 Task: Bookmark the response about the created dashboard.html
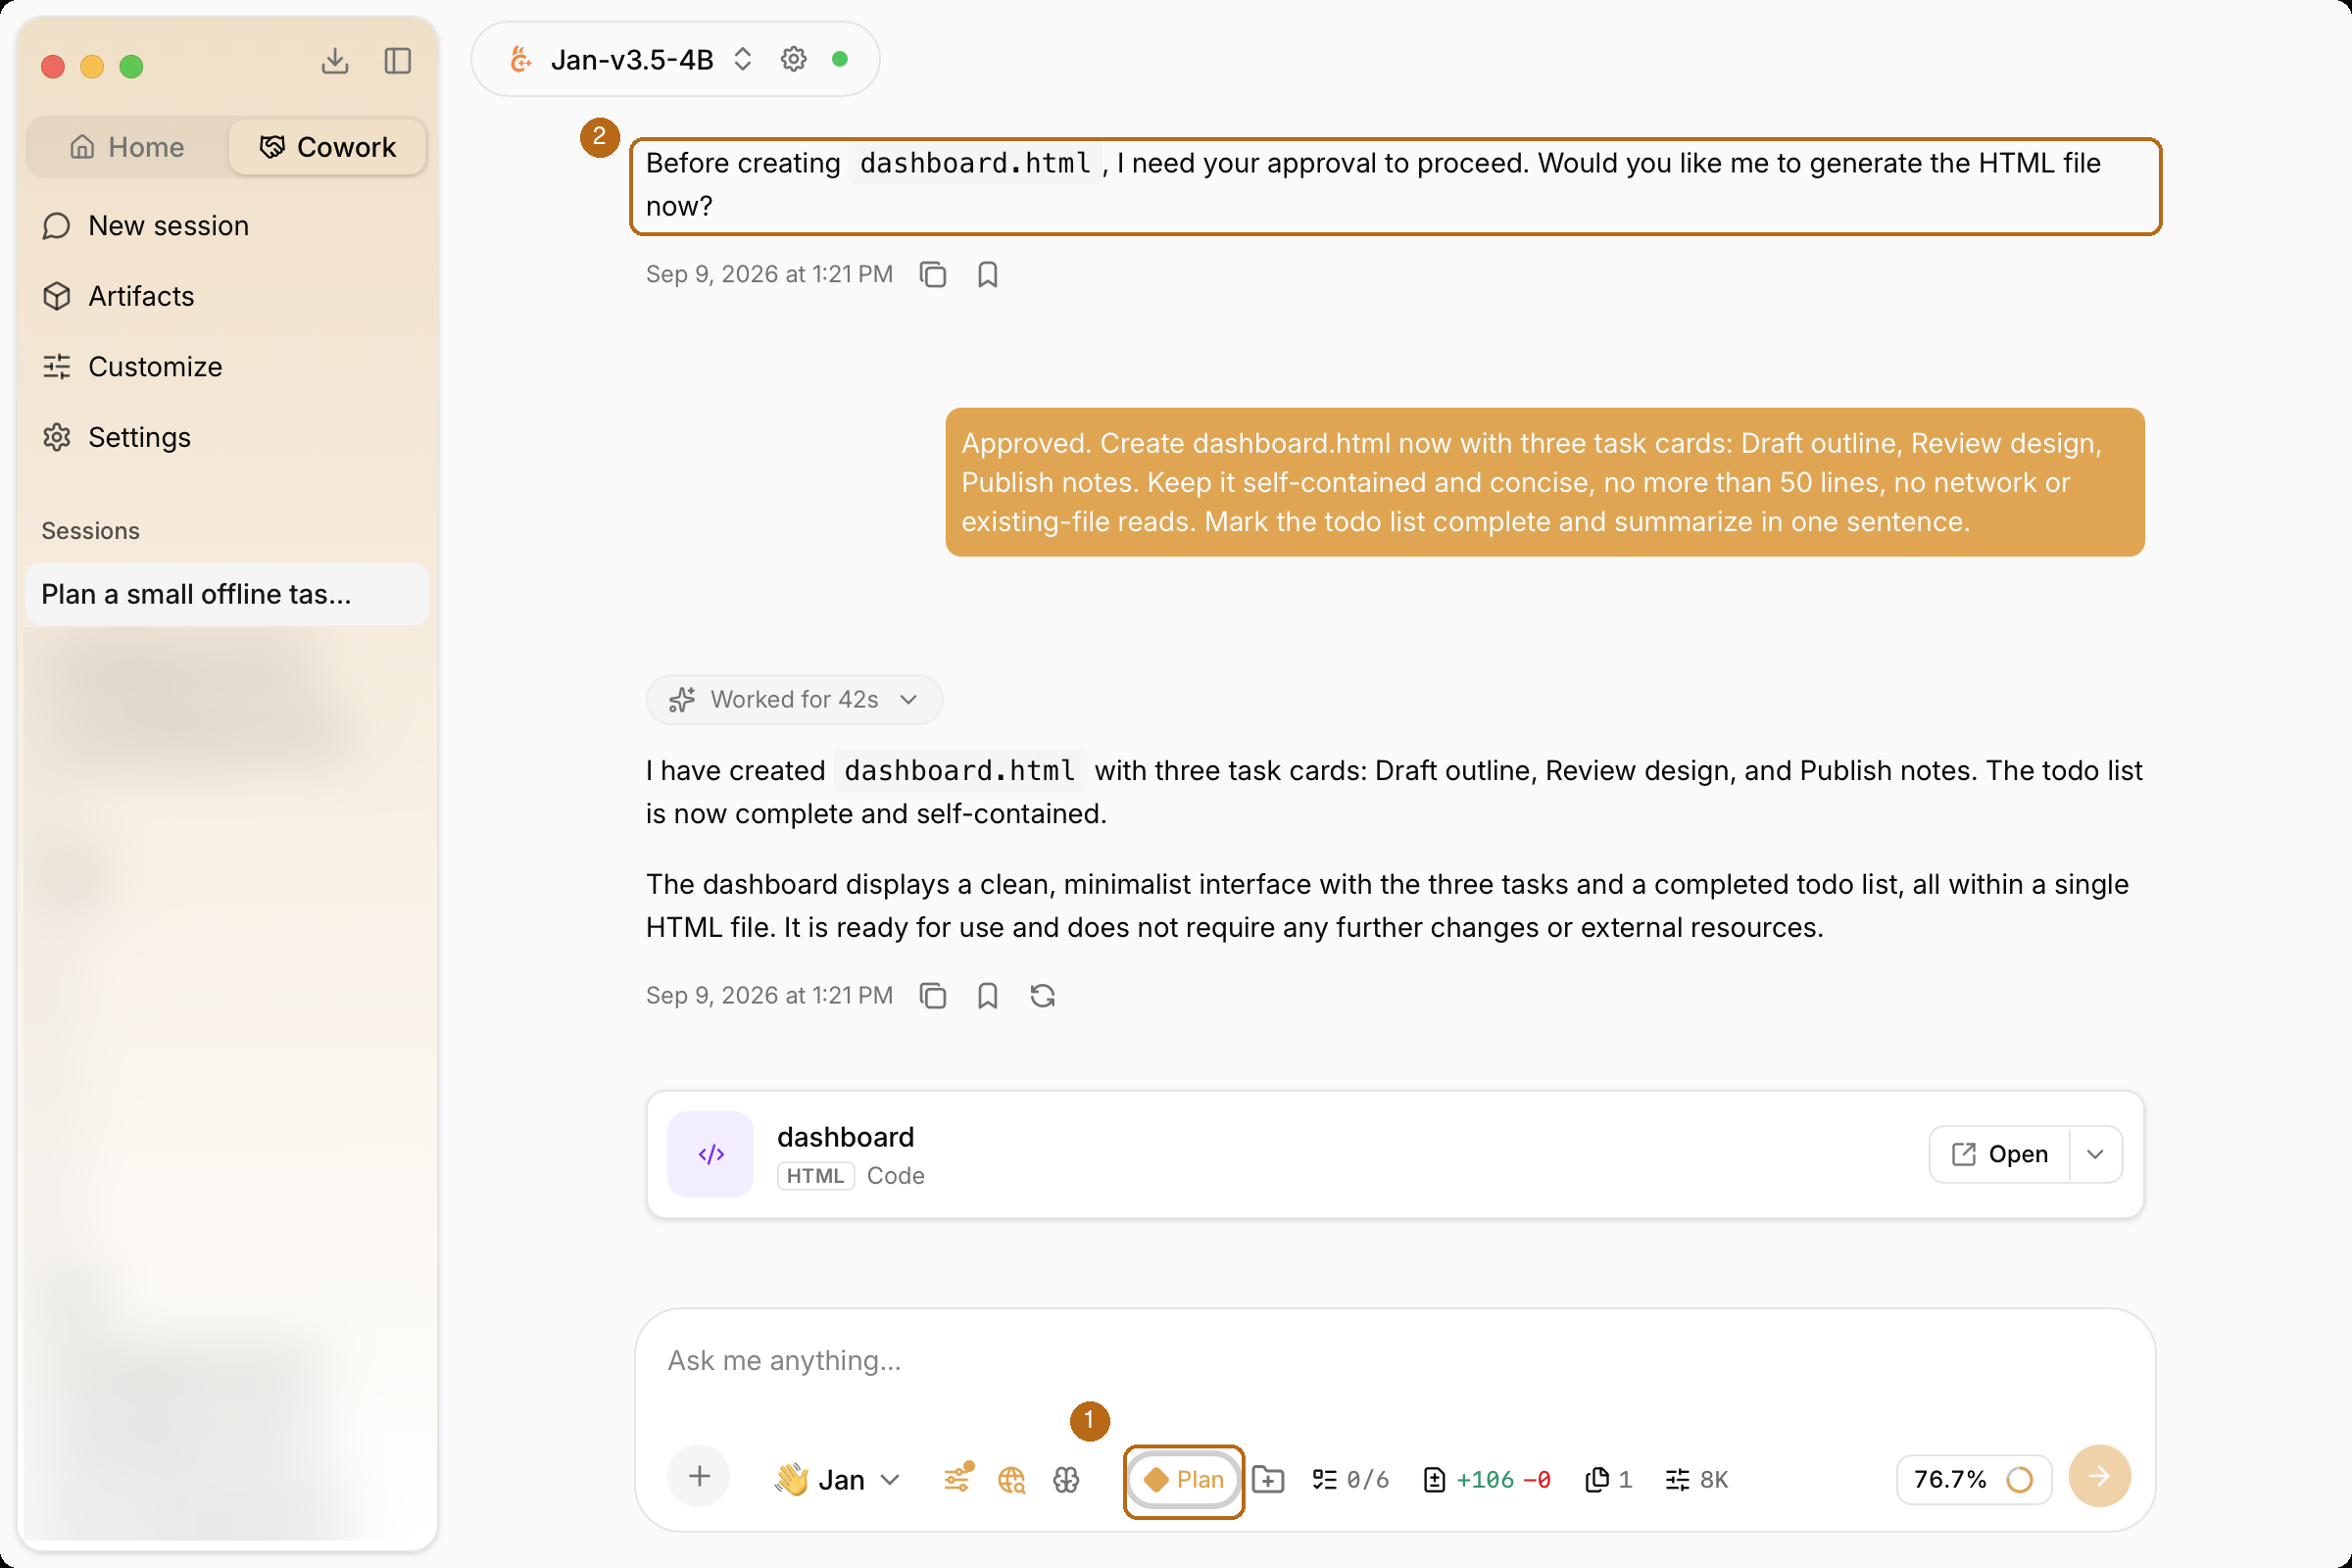click(x=987, y=996)
